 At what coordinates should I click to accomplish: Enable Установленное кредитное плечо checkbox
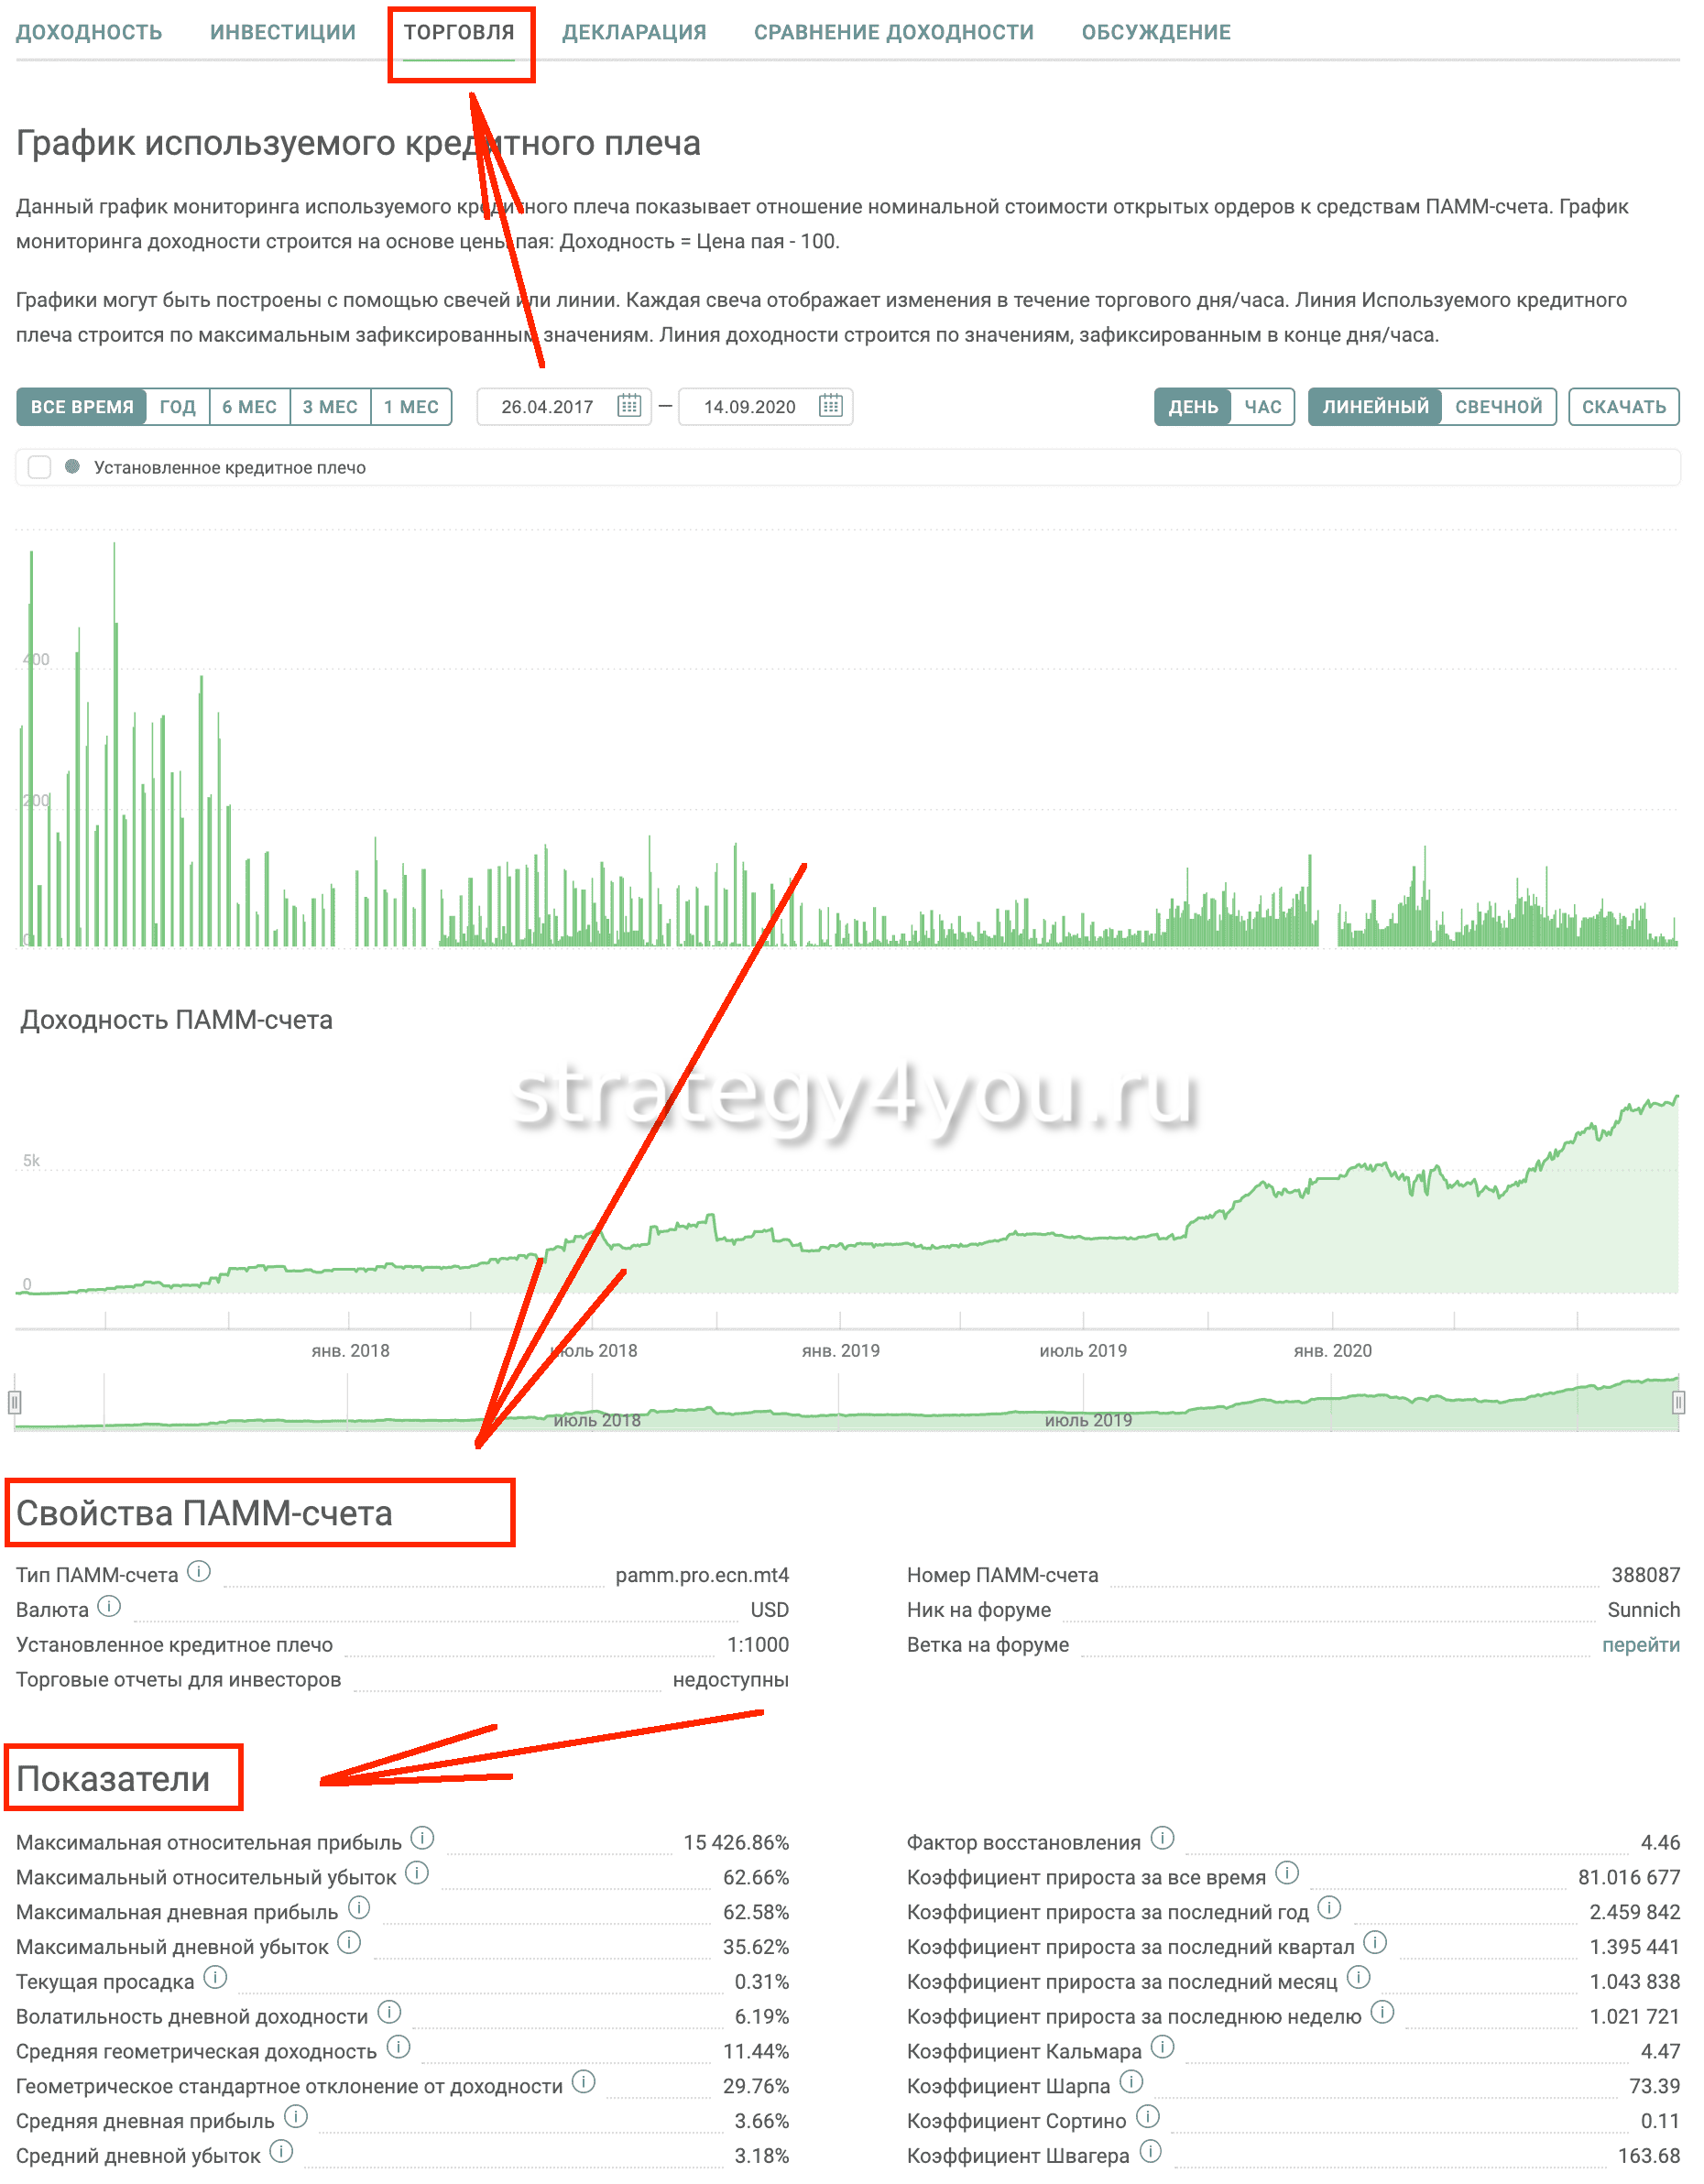tap(40, 467)
